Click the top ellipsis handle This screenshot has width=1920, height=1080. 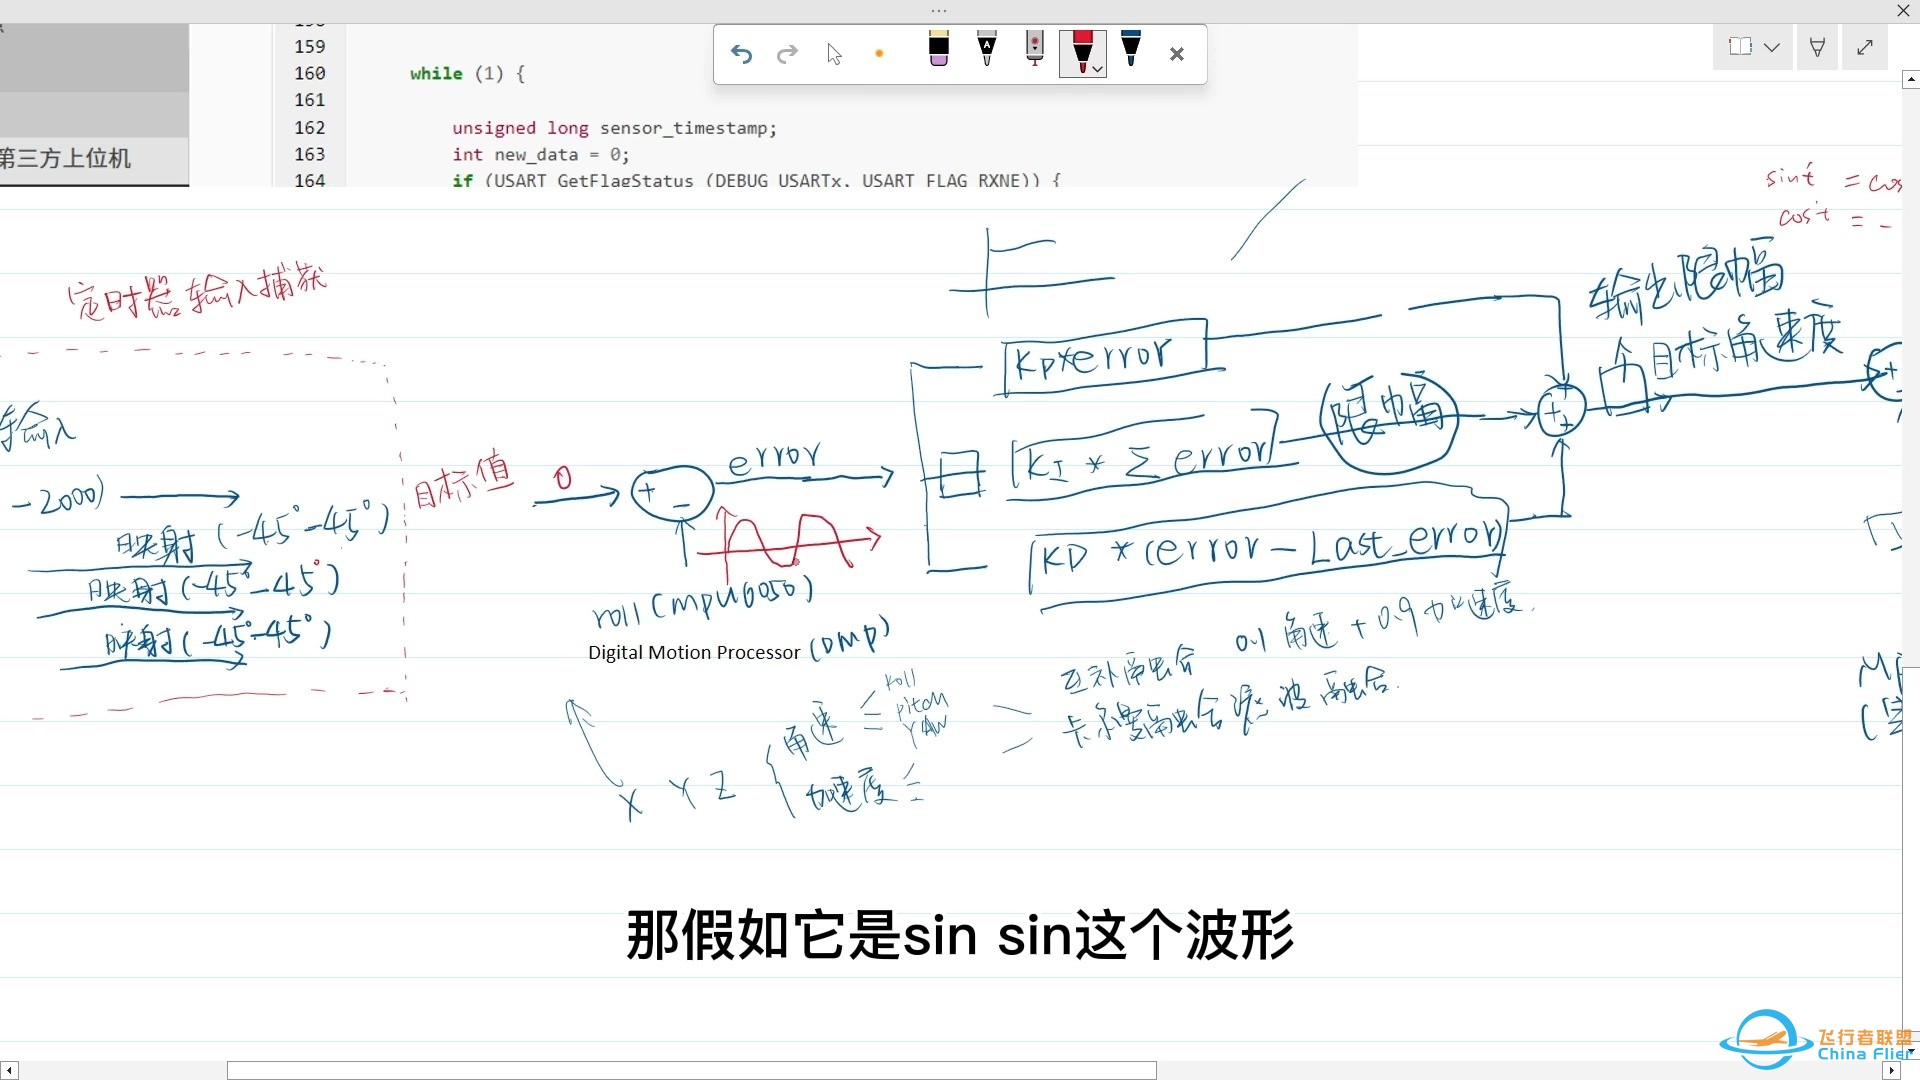pyautogui.click(x=938, y=10)
